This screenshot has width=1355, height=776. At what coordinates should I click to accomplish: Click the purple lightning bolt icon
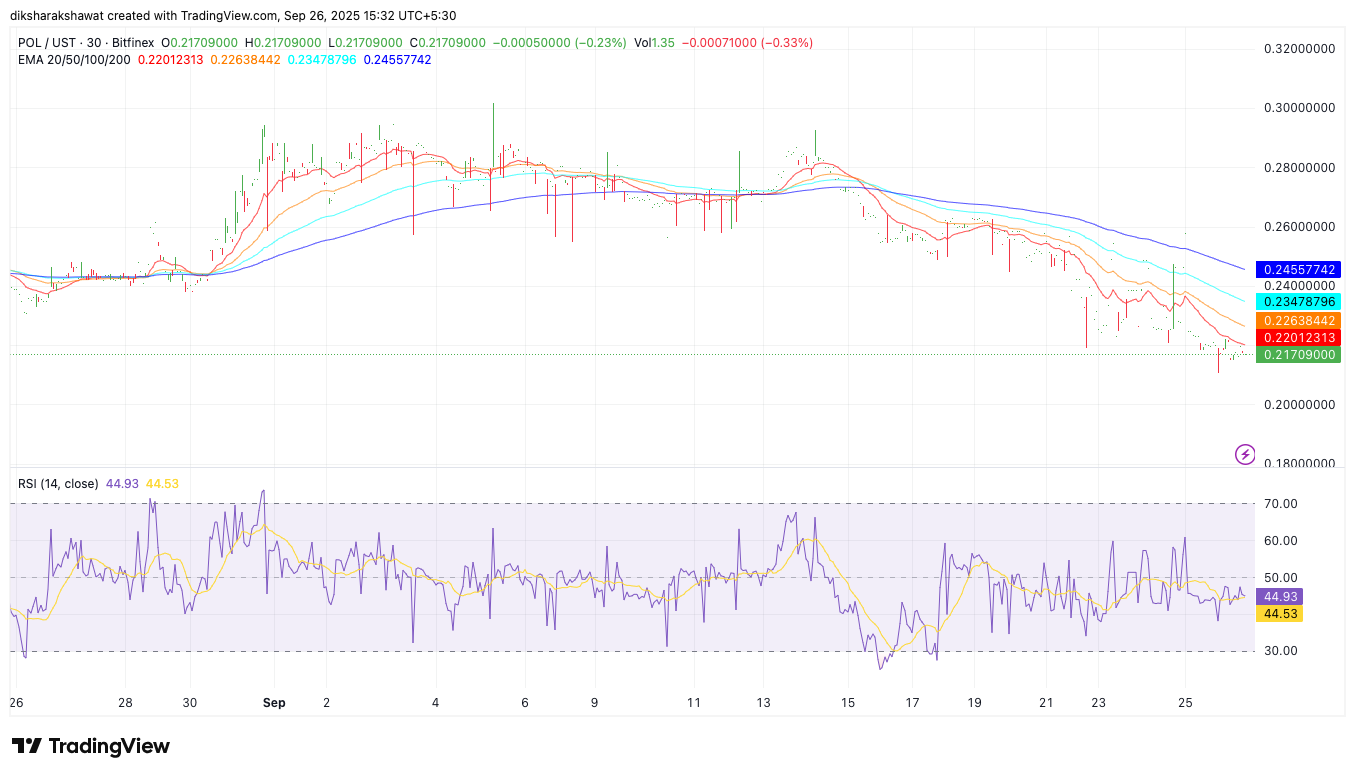tap(1245, 455)
